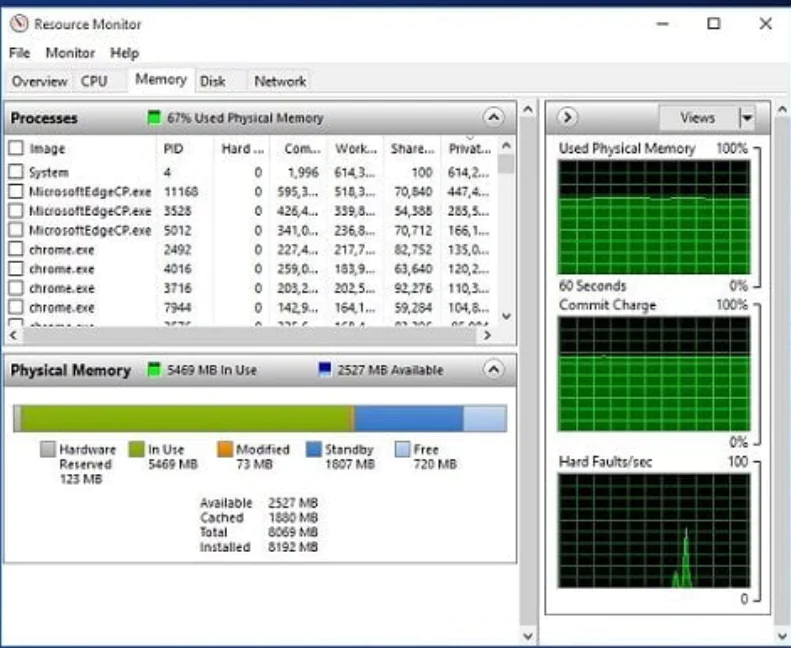Click blue Available indicator in Physical Memory header
This screenshot has width=791, height=648.
pyautogui.click(x=325, y=369)
